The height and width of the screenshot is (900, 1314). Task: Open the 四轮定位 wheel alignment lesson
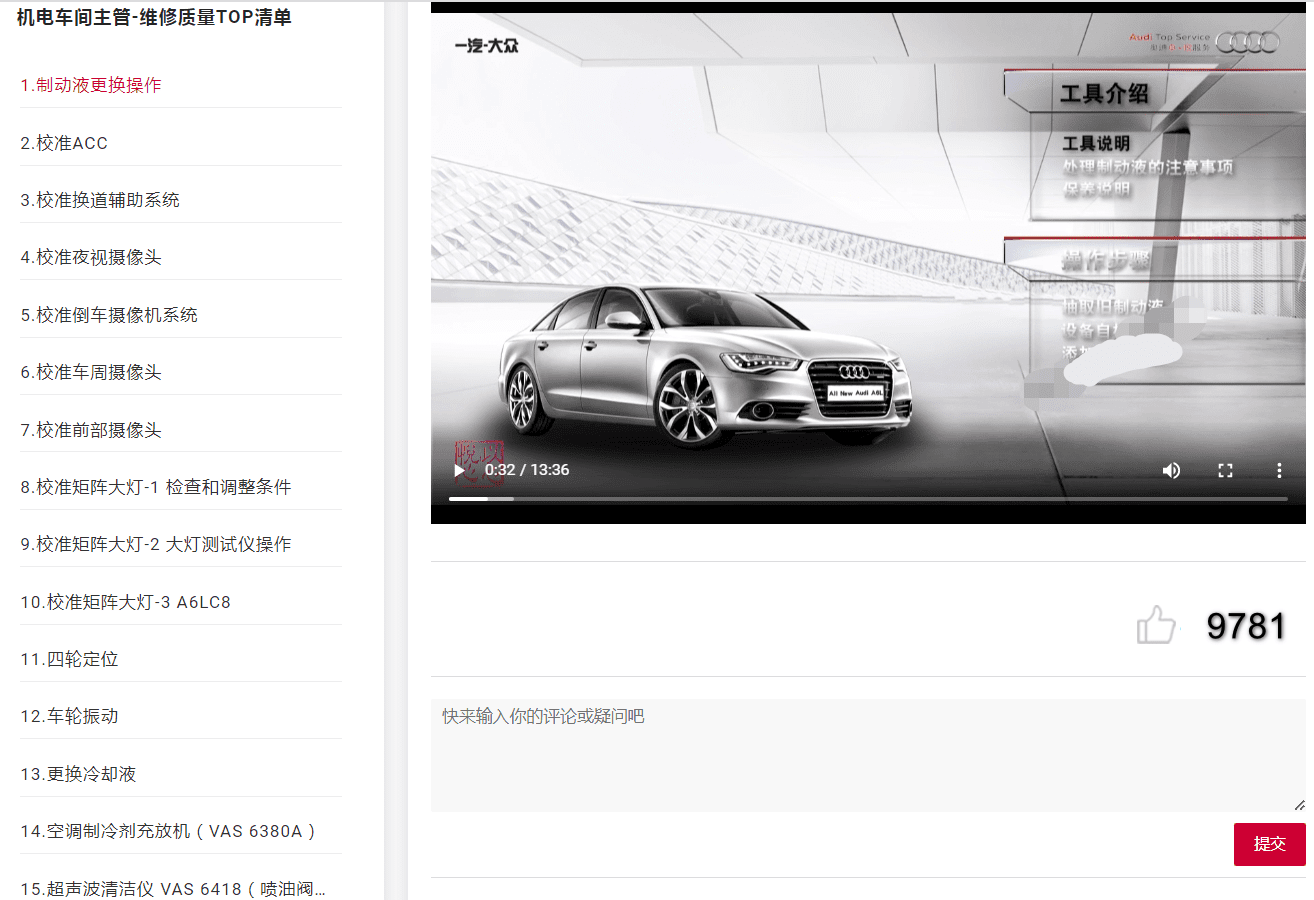pos(70,658)
